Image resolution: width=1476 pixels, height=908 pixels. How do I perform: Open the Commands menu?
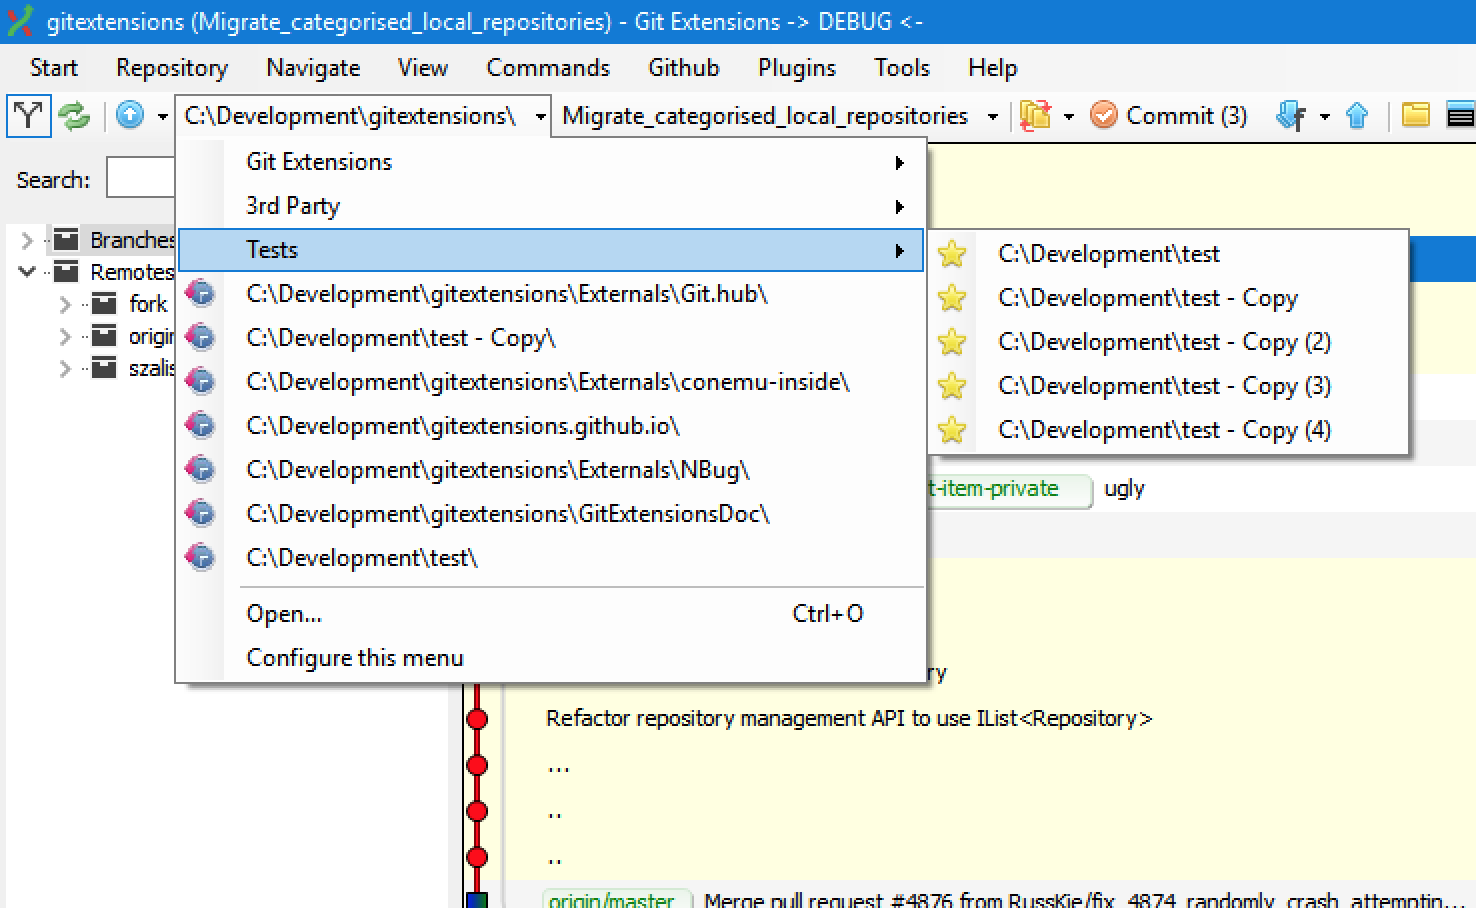point(548,67)
